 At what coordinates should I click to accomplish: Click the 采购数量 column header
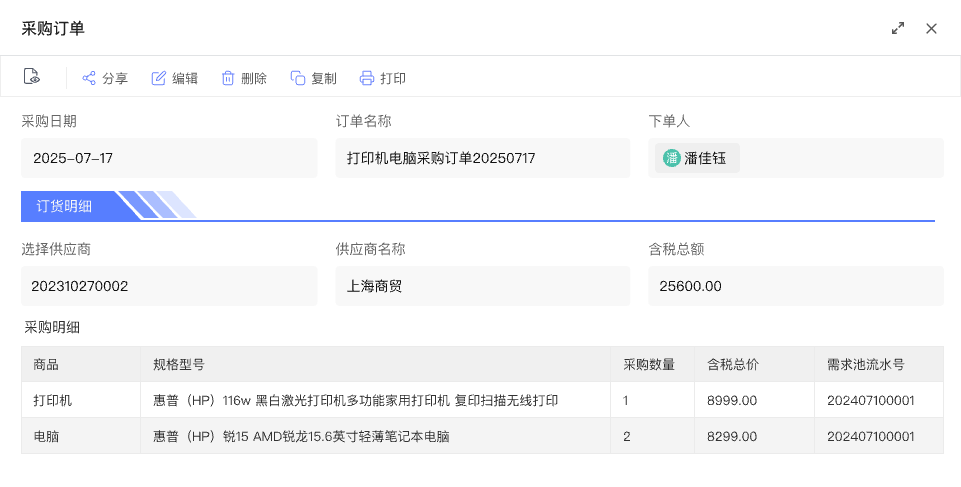pos(652,364)
